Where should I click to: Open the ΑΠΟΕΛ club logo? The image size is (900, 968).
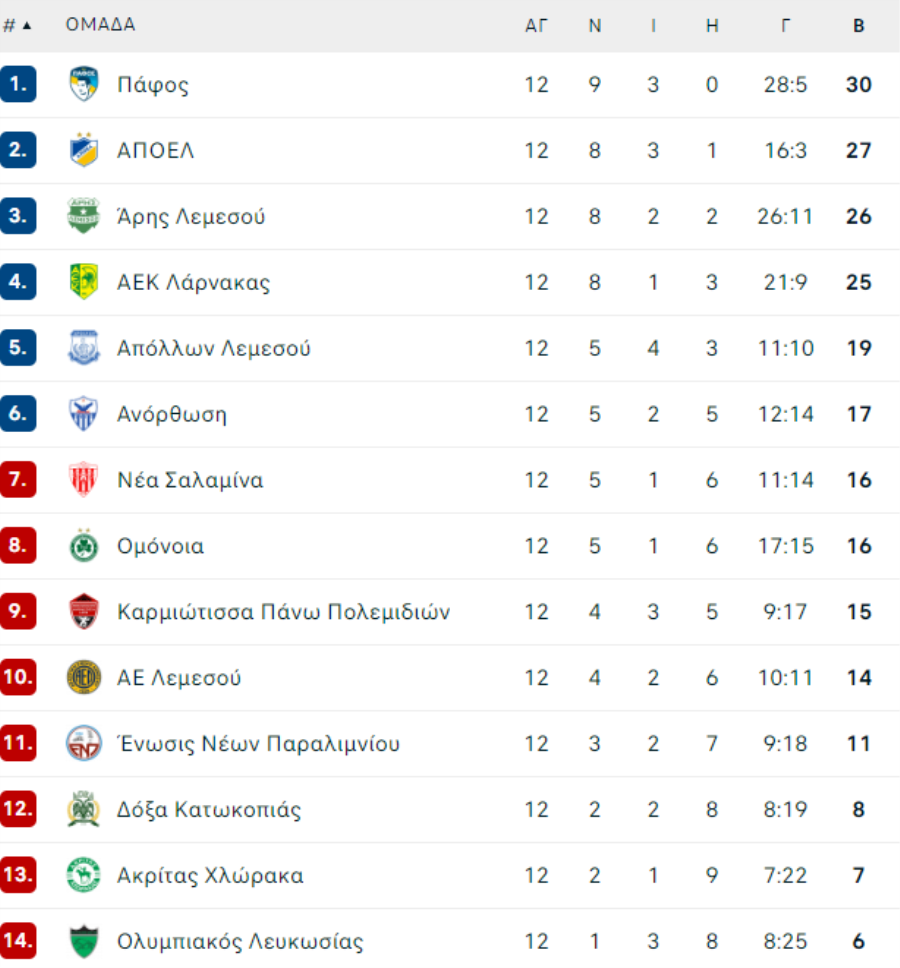point(83,150)
